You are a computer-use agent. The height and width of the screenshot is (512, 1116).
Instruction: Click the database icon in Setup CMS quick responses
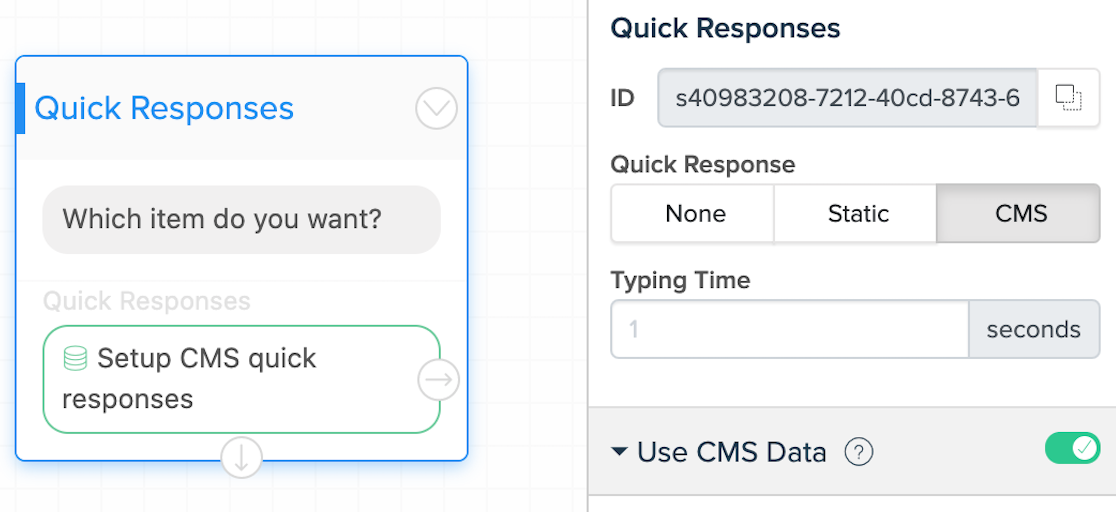click(x=75, y=358)
